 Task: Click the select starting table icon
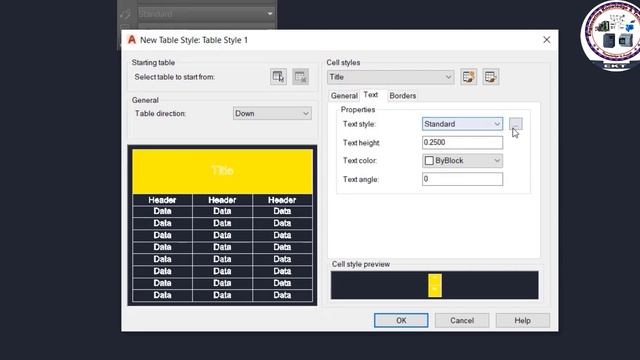(278, 77)
